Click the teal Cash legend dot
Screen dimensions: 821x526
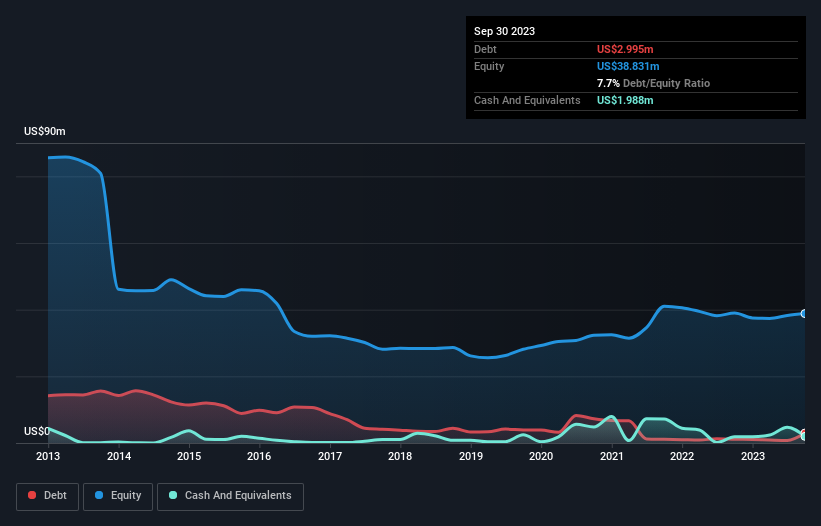[173, 495]
